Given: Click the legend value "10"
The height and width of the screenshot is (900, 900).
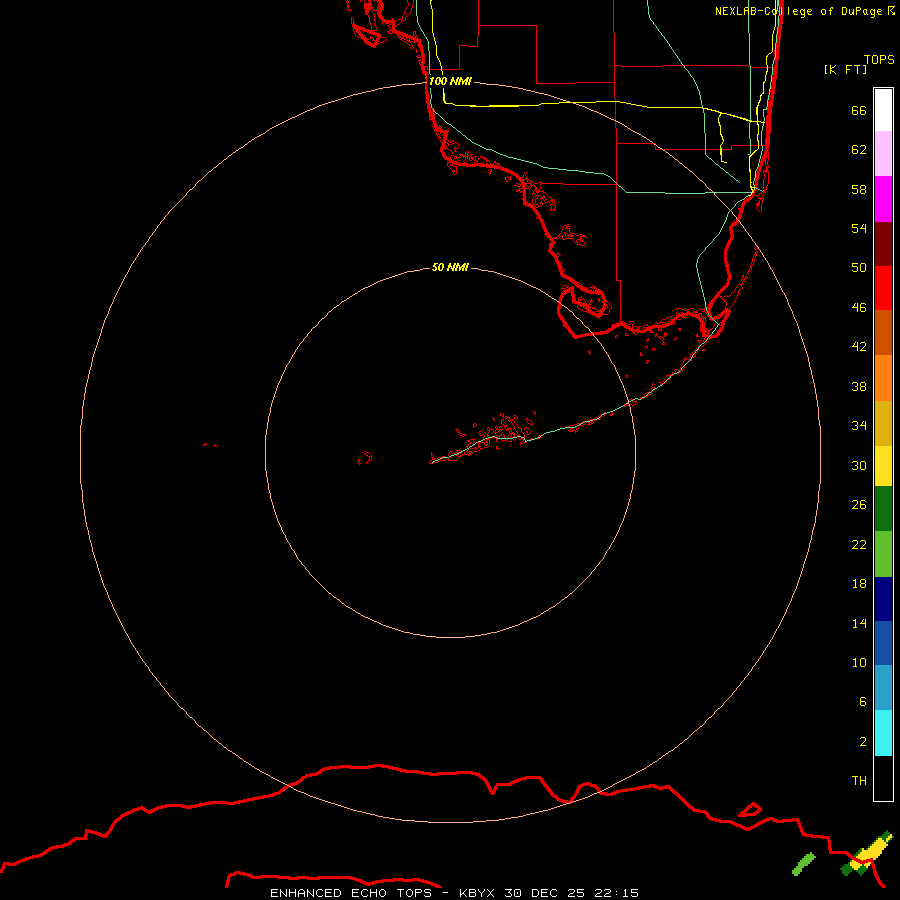Looking at the screenshot, I should [859, 663].
